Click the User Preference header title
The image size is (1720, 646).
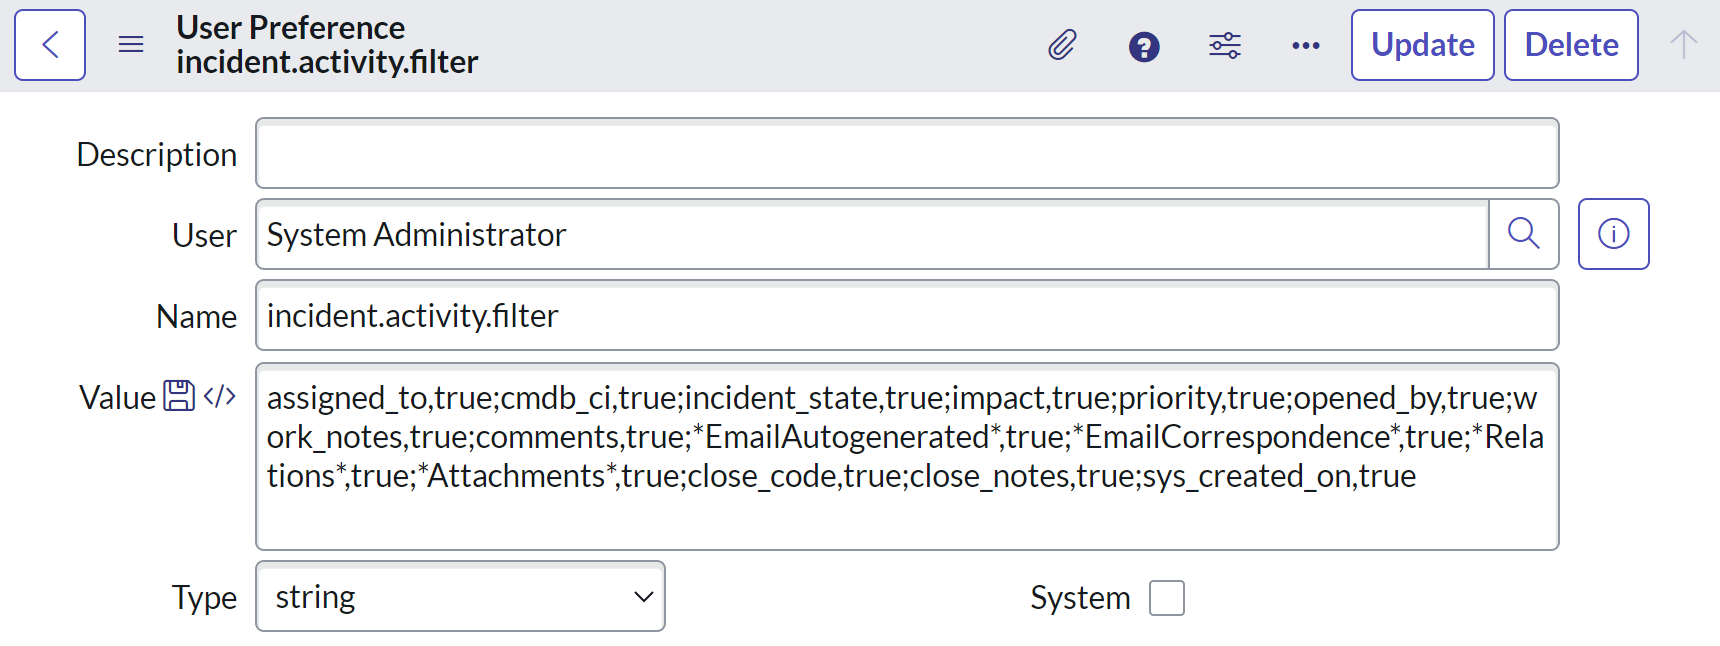(291, 28)
